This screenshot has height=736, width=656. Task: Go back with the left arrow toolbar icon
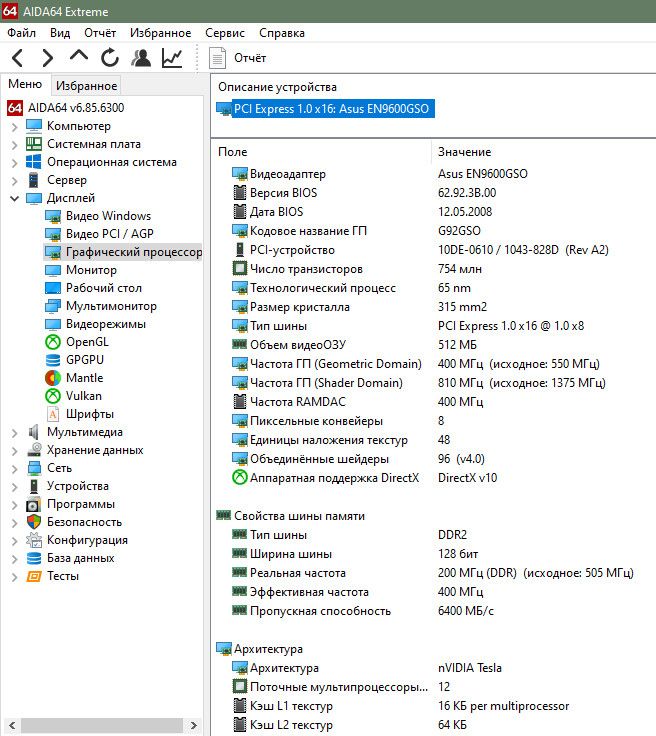[17, 58]
